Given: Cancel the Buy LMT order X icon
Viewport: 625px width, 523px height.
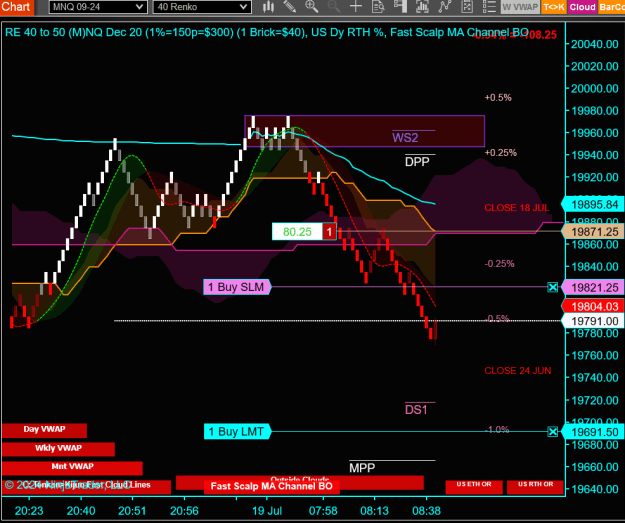Looking at the screenshot, I should (x=552, y=432).
